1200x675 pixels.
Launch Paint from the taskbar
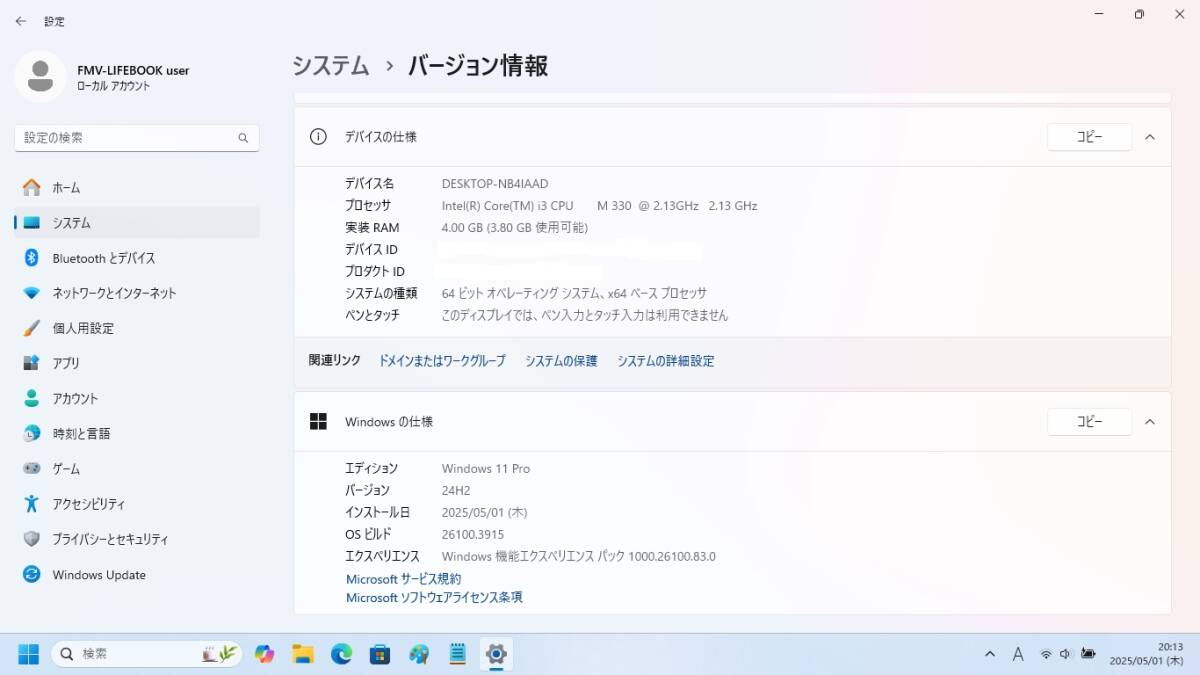coord(419,654)
